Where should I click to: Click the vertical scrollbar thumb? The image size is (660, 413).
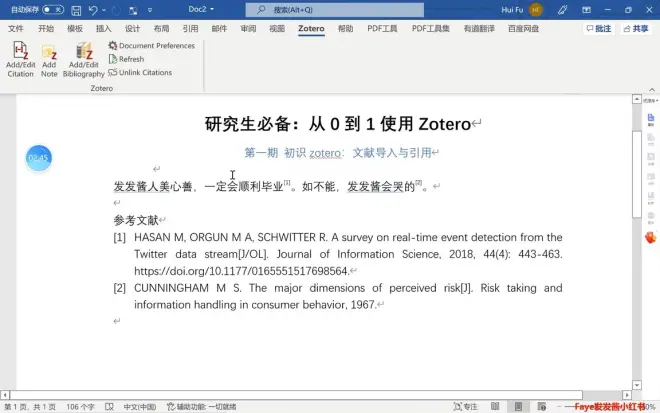pyautogui.click(x=637, y=175)
